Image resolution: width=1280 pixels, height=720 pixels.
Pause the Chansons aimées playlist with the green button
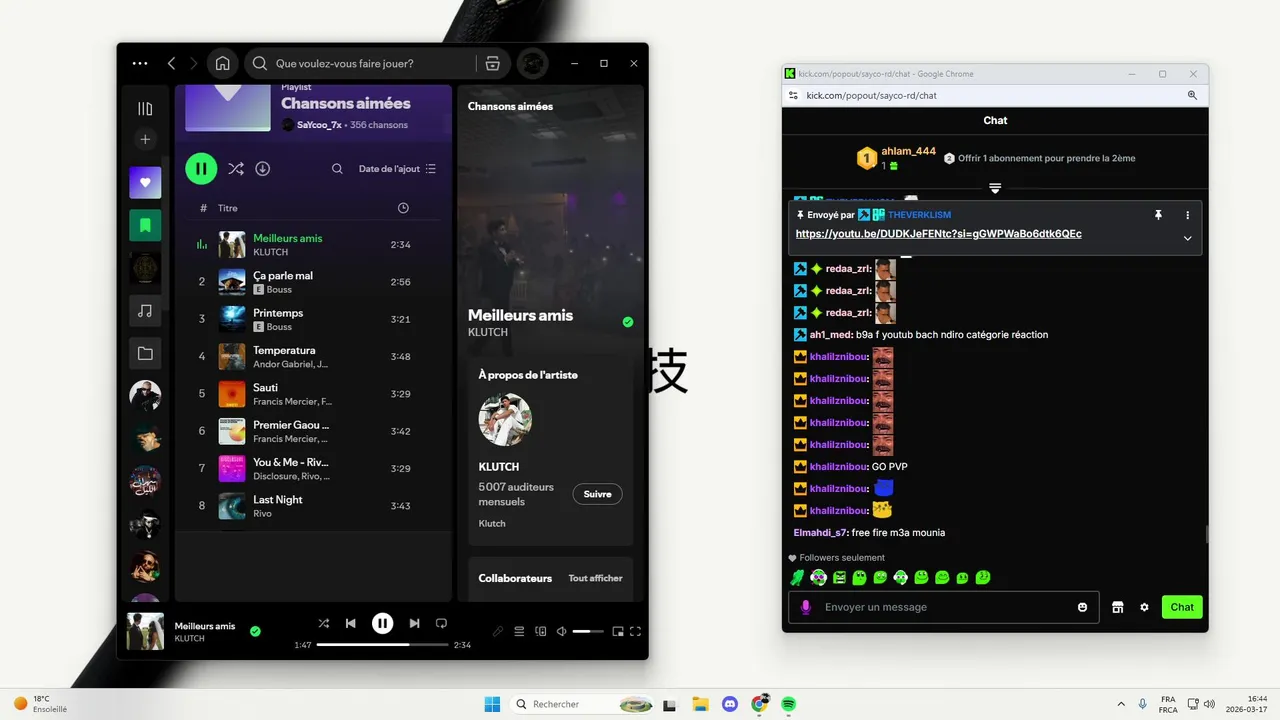(201, 169)
